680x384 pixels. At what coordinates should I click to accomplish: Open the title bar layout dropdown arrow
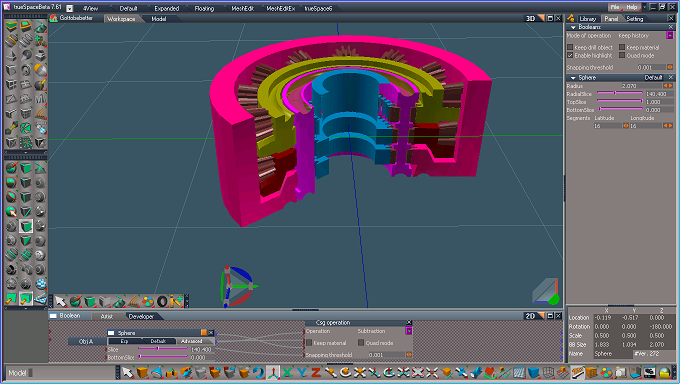tap(69, 8)
